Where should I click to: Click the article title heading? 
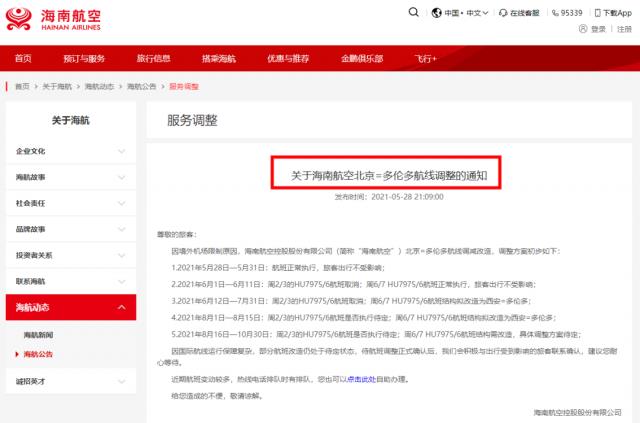pyautogui.click(x=386, y=174)
